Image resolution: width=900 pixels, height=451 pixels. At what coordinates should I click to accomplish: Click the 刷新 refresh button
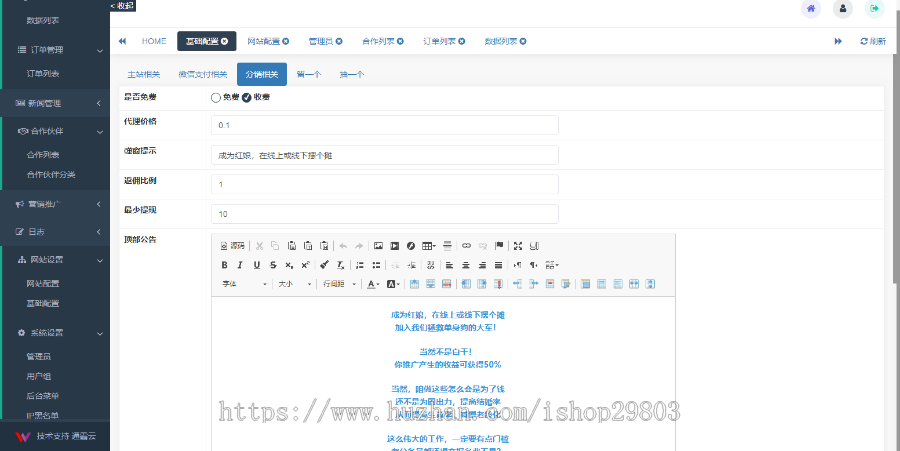point(873,41)
